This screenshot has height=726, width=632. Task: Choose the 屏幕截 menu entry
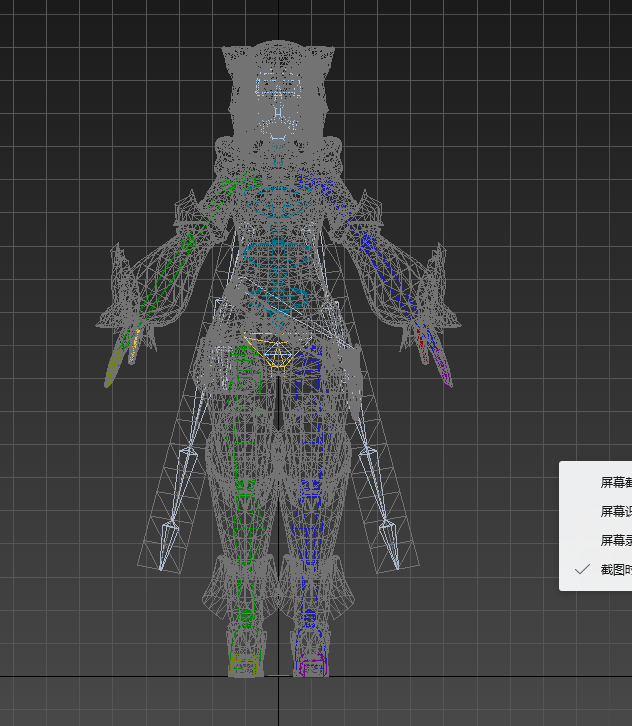tap(615, 482)
